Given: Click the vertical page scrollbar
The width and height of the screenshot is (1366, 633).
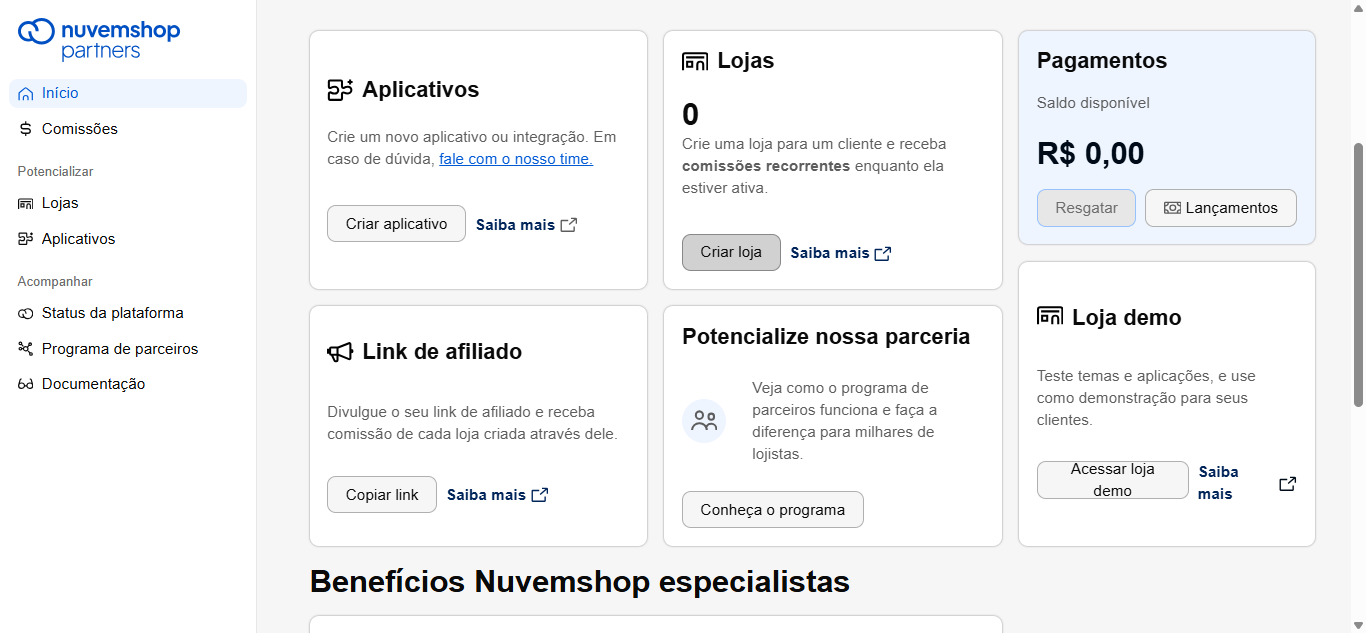Looking at the screenshot, I should 1358,275.
